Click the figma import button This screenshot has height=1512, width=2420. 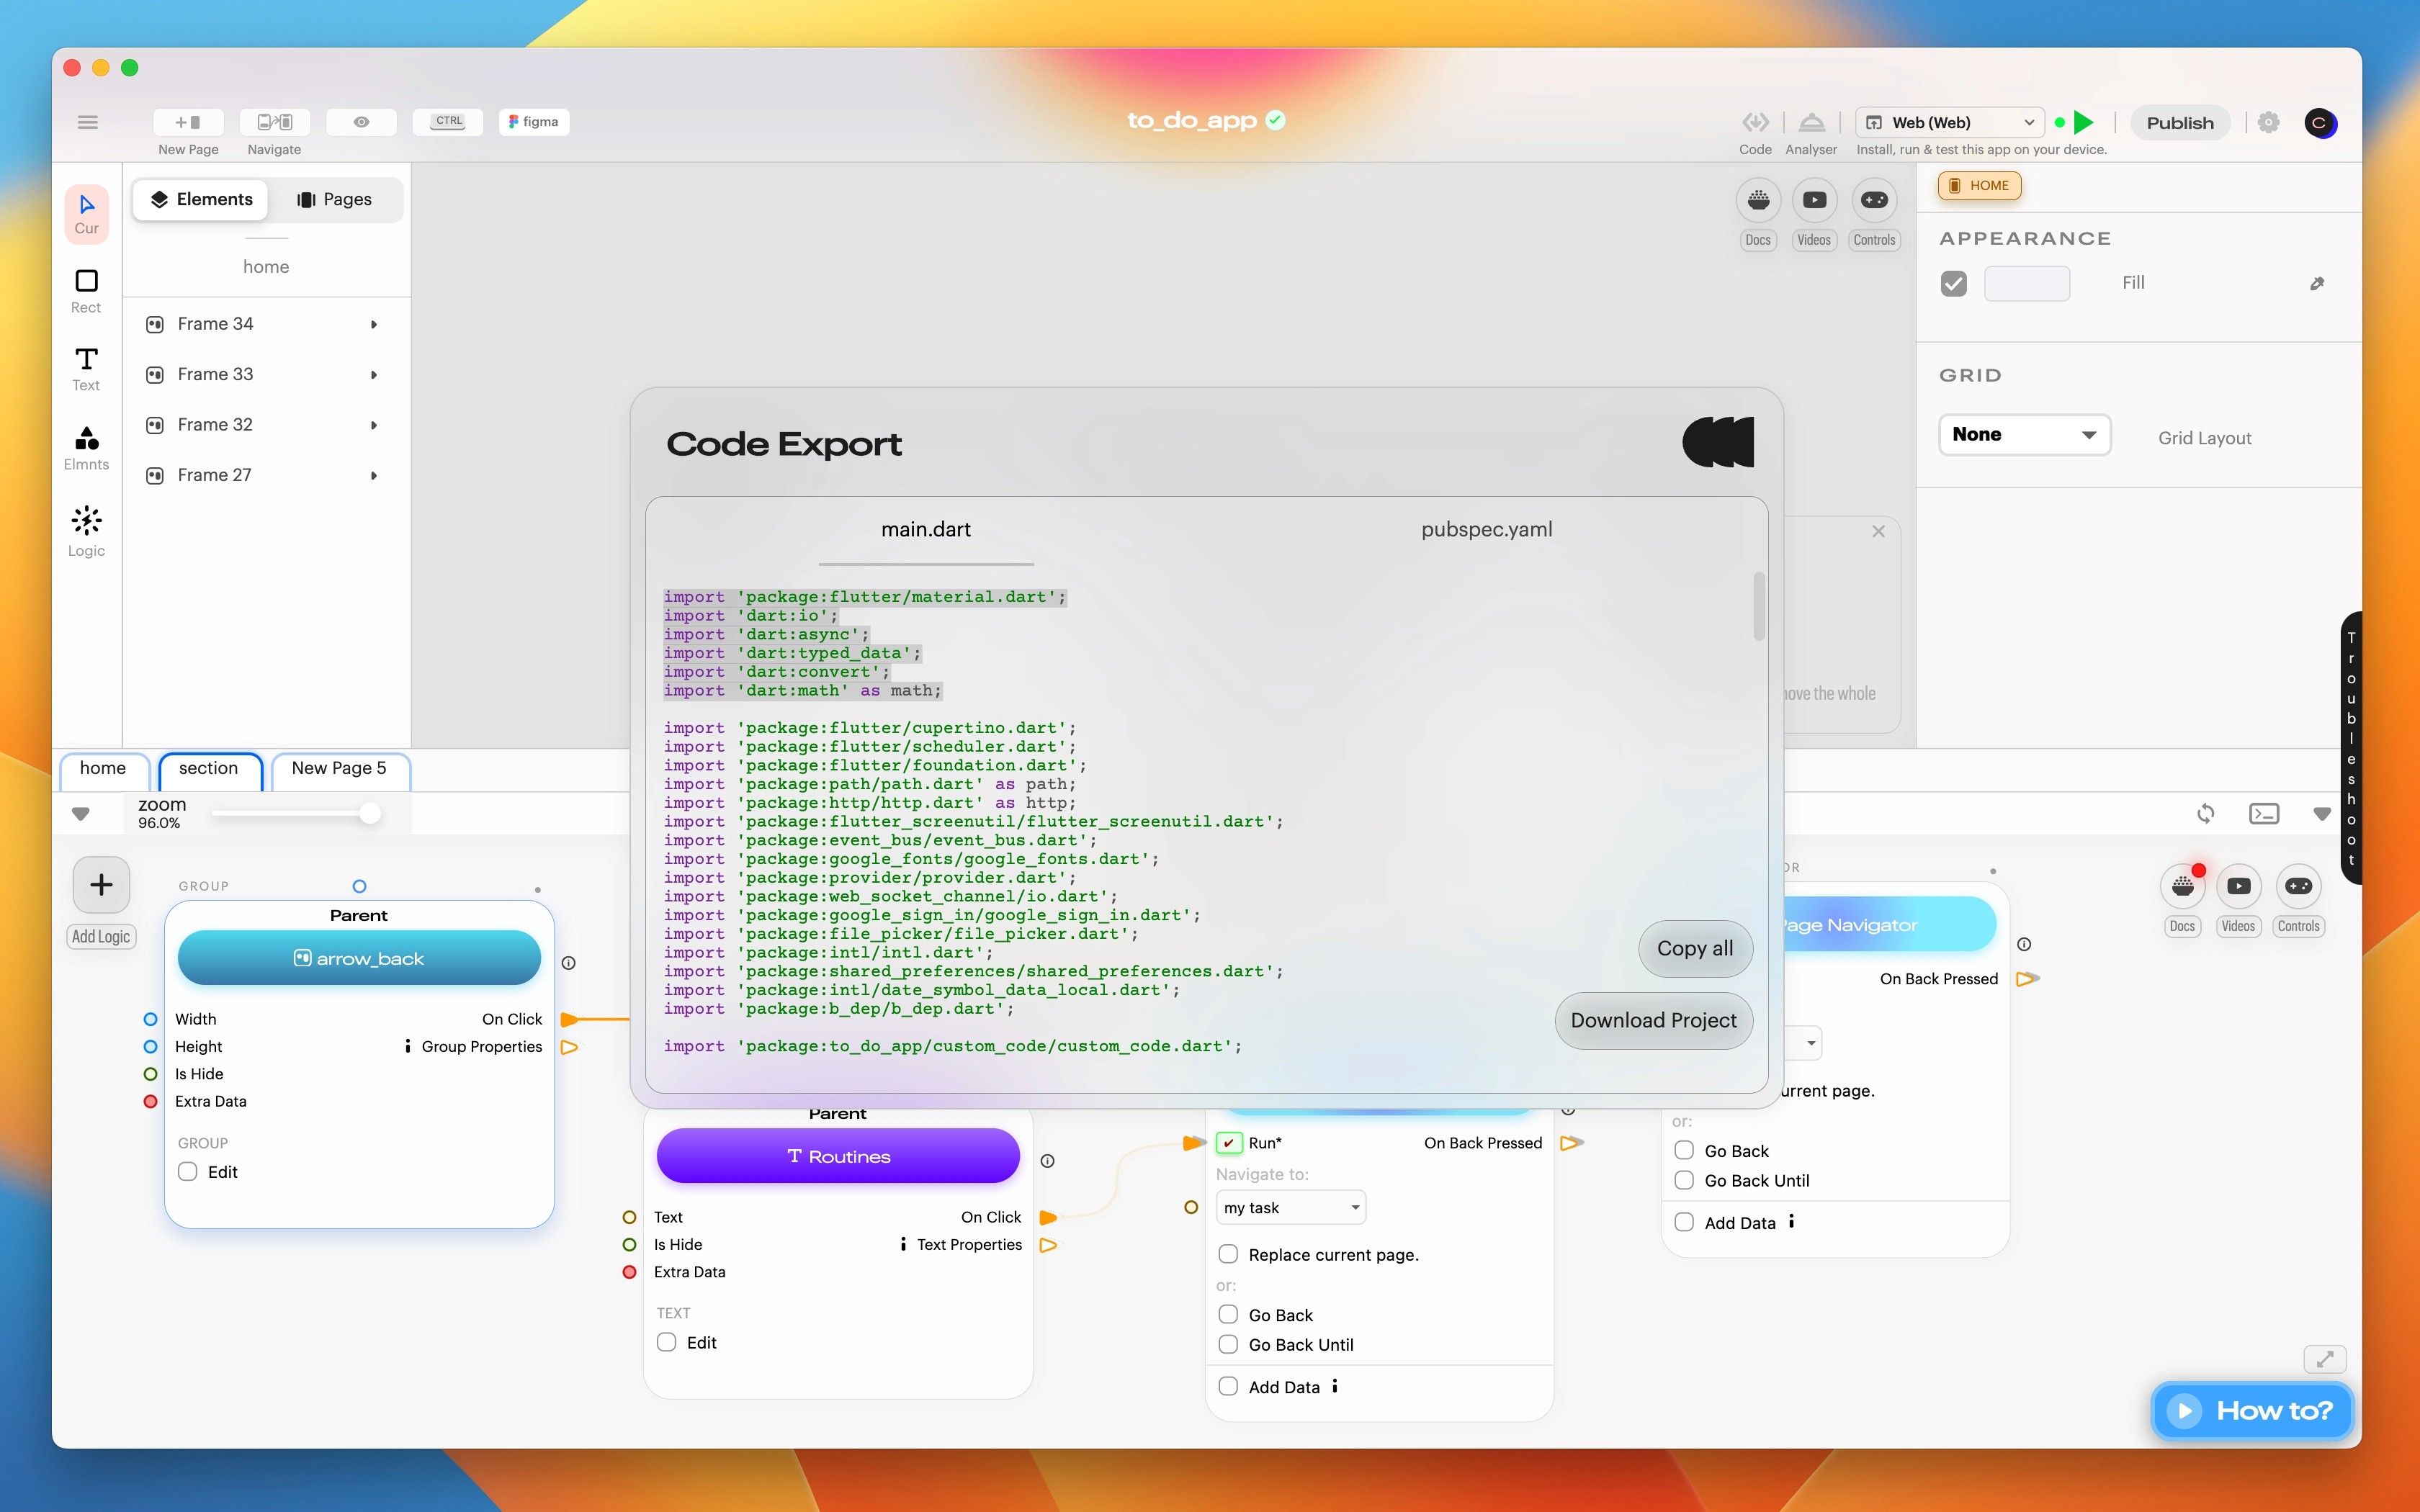(534, 122)
